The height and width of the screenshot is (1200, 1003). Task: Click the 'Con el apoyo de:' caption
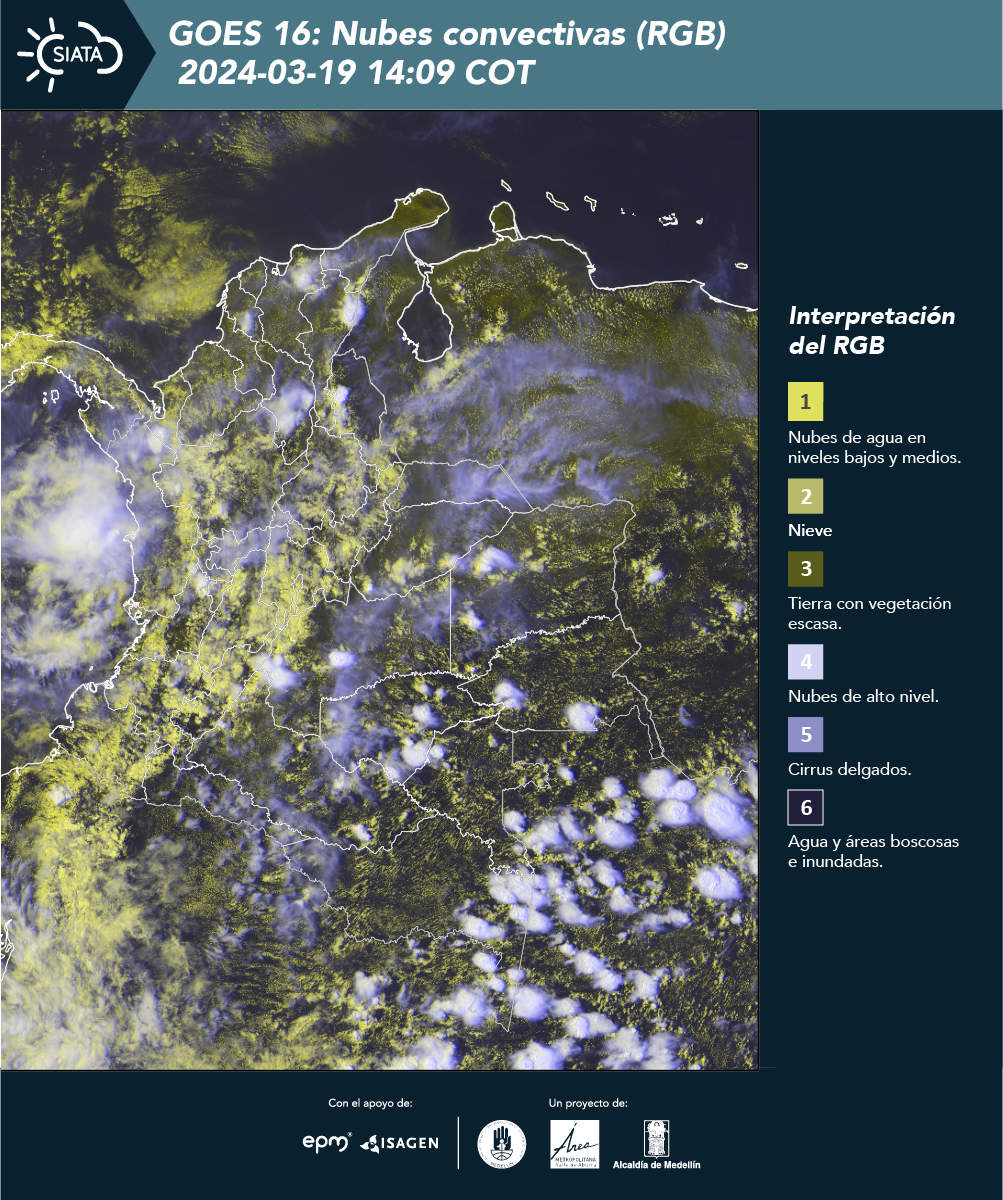[x=370, y=1103]
